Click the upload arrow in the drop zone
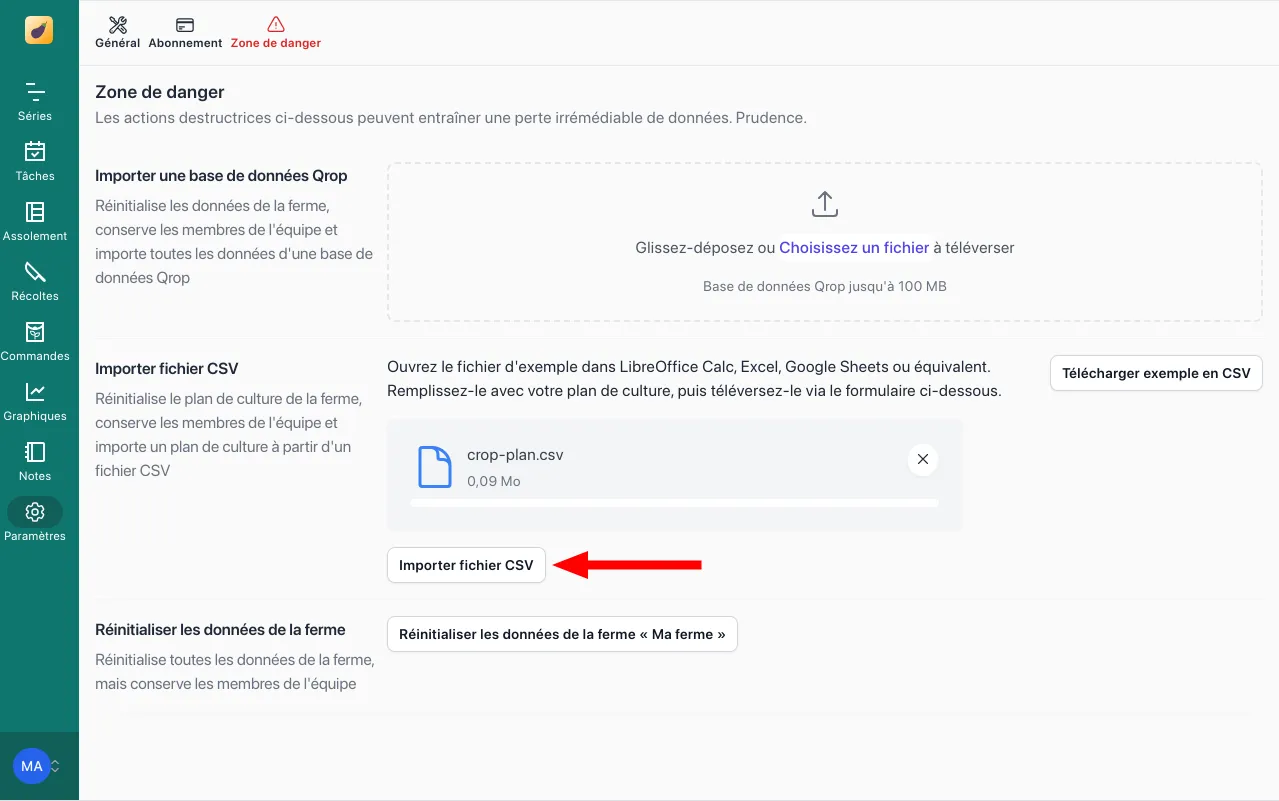The height and width of the screenshot is (801, 1279). pyautogui.click(x=824, y=203)
